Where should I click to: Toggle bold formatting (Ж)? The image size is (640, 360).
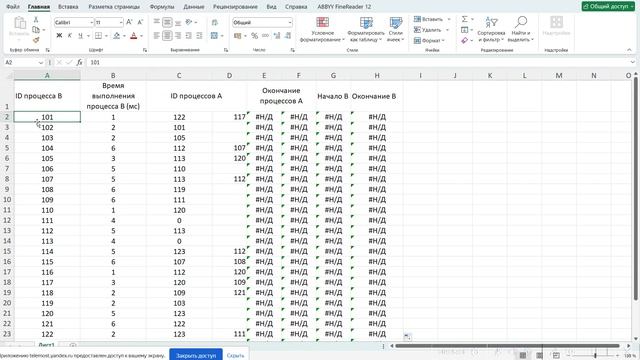coord(59,36)
